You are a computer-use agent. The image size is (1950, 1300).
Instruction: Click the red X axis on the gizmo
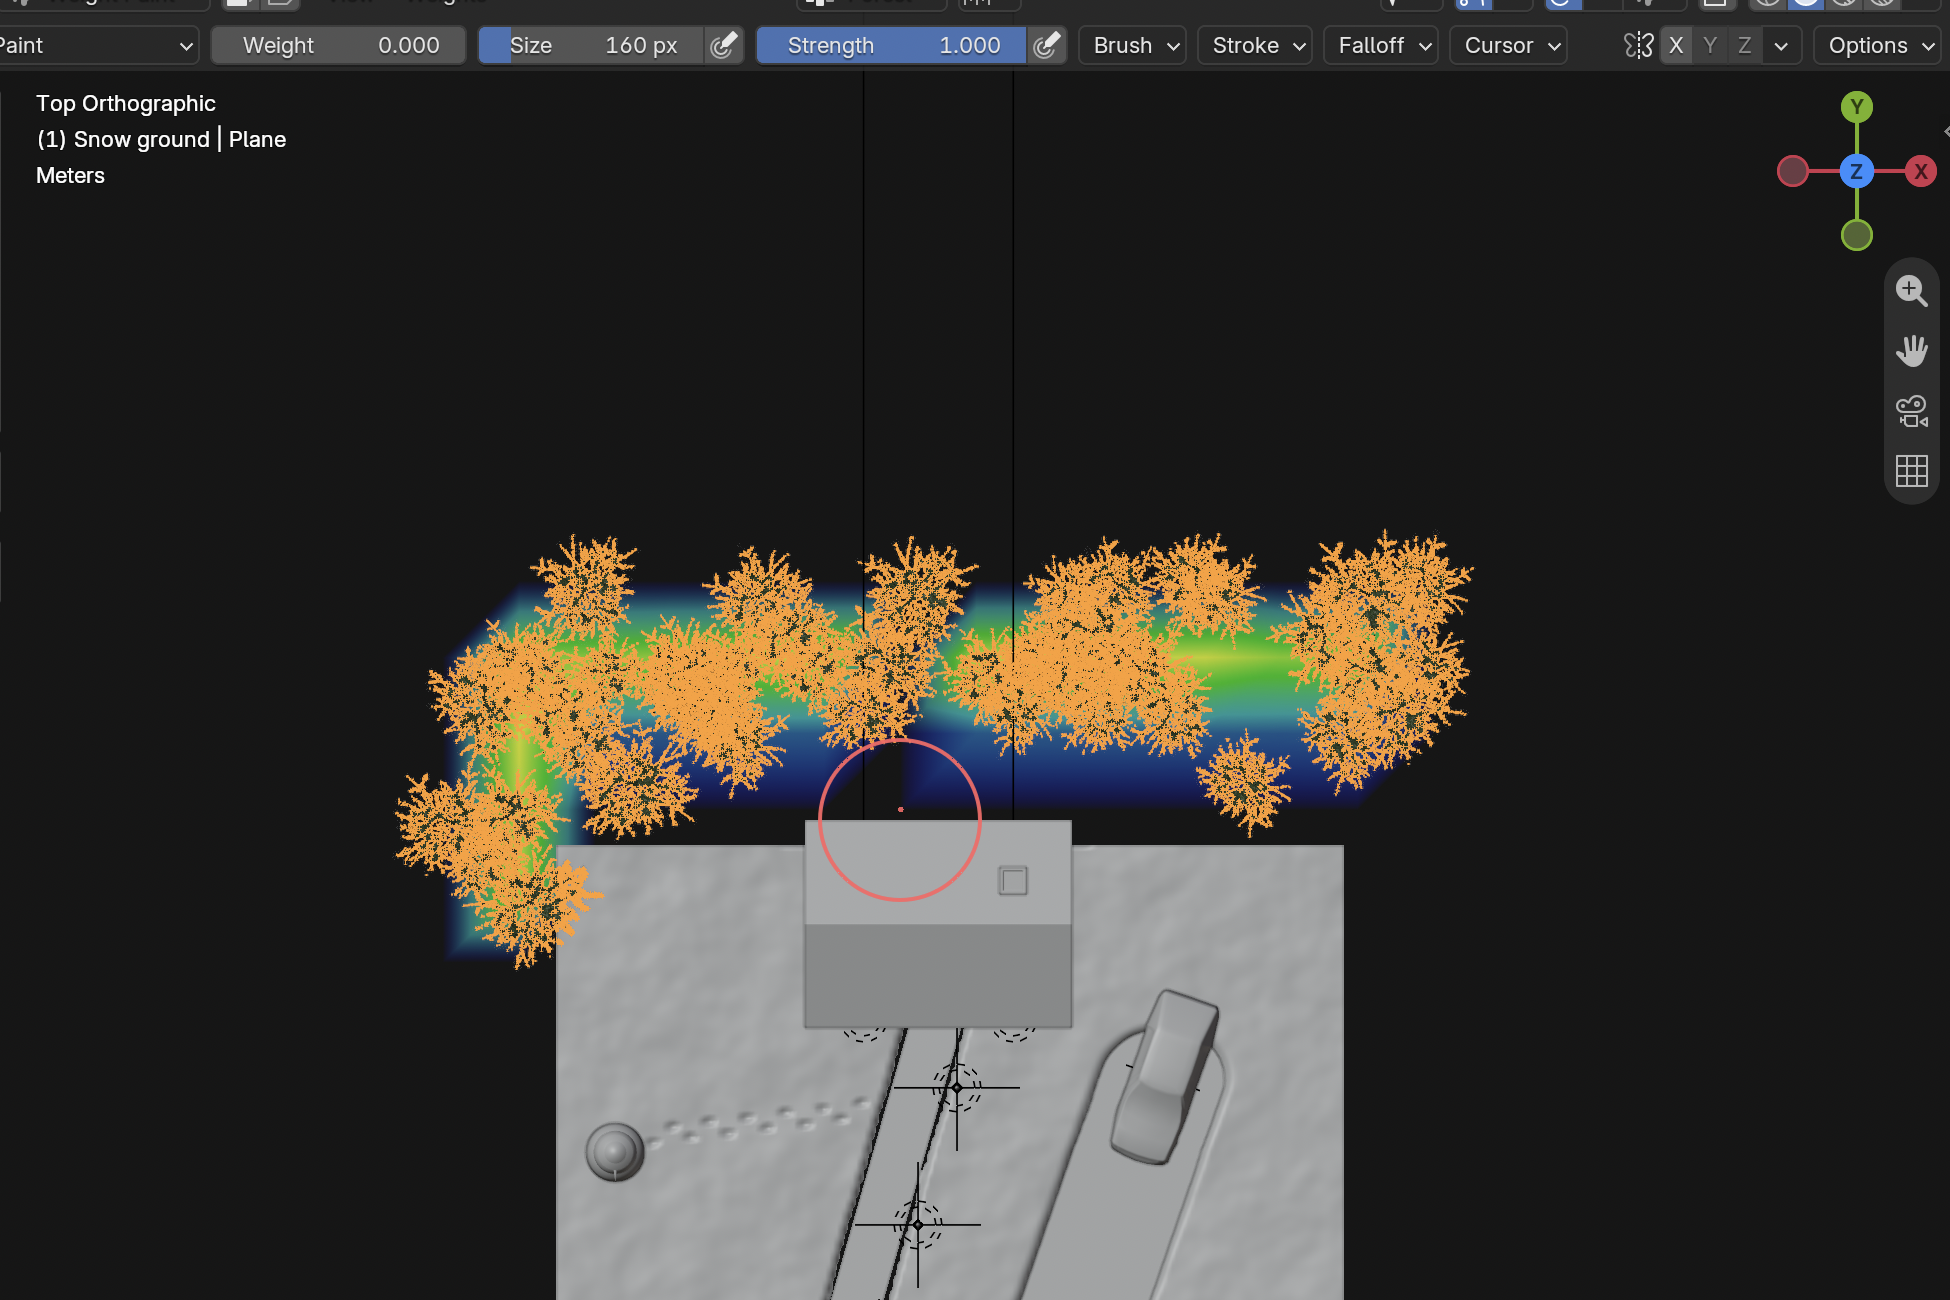pos(1920,171)
